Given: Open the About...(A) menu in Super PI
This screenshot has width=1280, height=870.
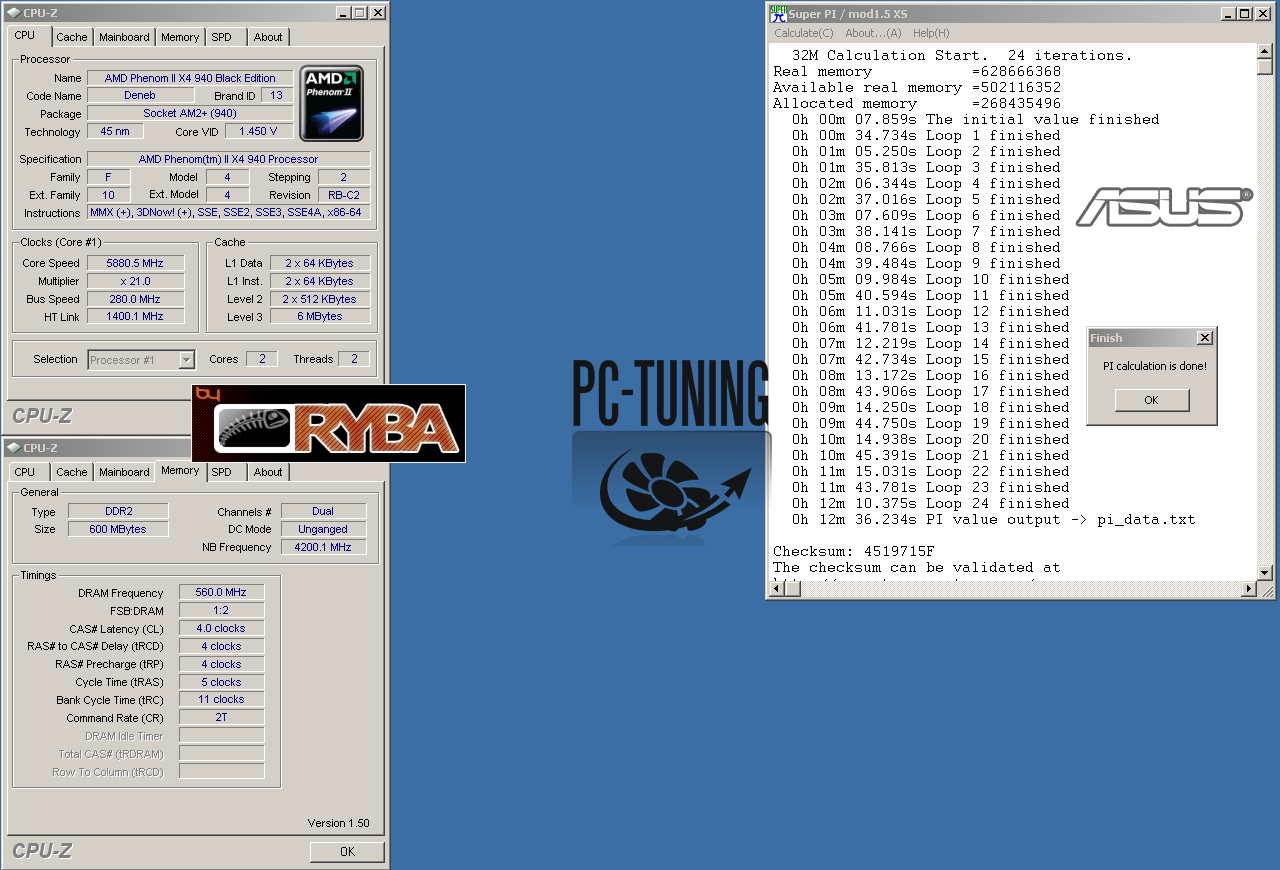Looking at the screenshot, I should pyautogui.click(x=873, y=33).
